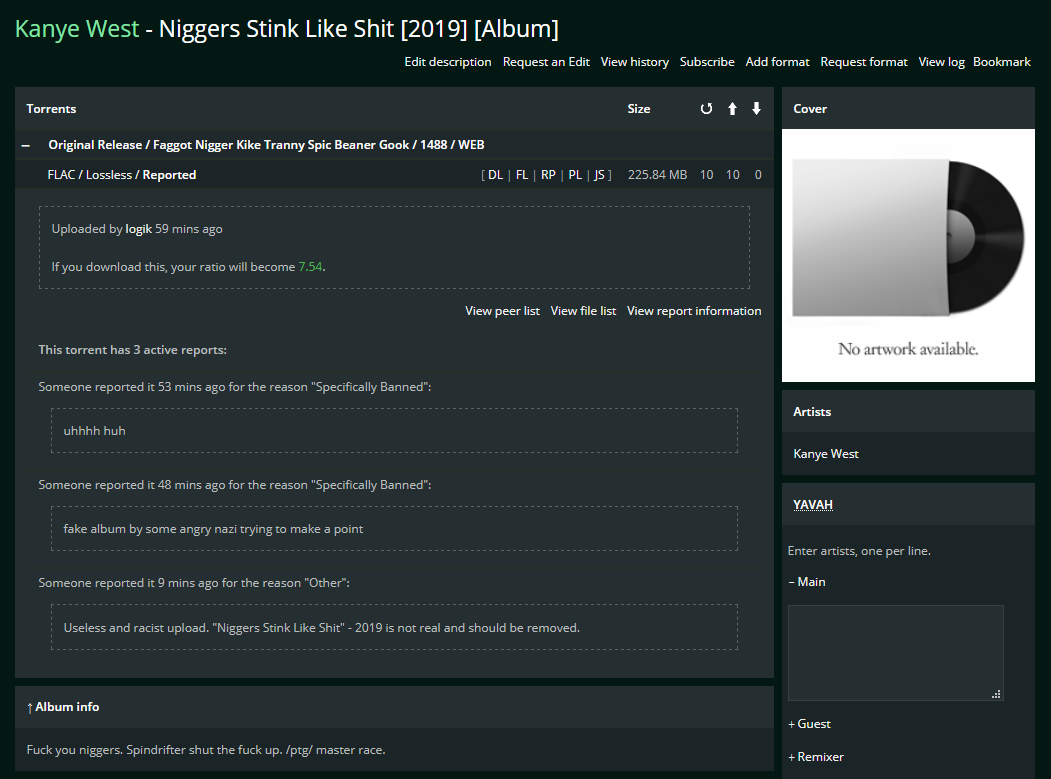Open Edit description
The image size is (1051, 779).
coord(448,62)
